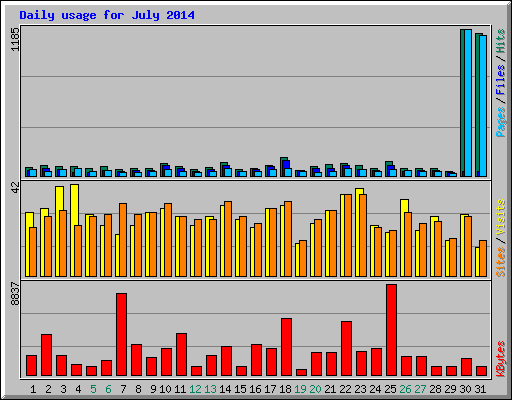Click the 42 axis value label
The width and height of the screenshot is (512, 400).
coord(15,188)
